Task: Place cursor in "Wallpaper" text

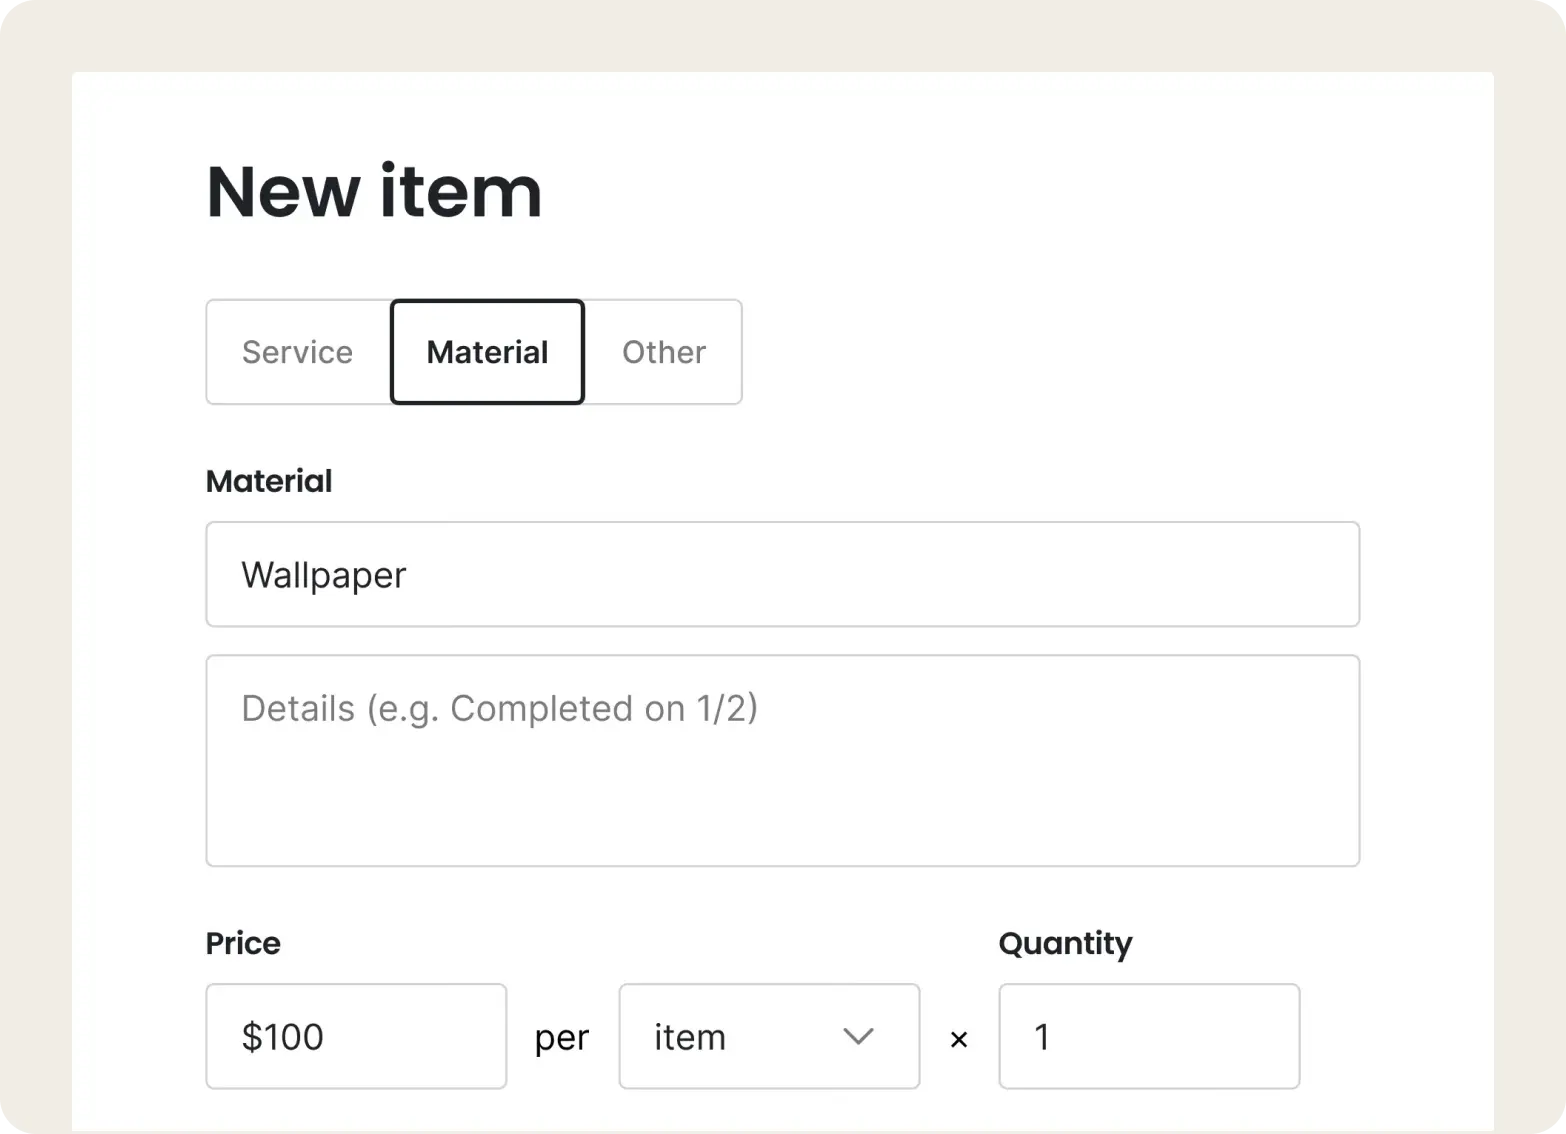Action: 324,575
